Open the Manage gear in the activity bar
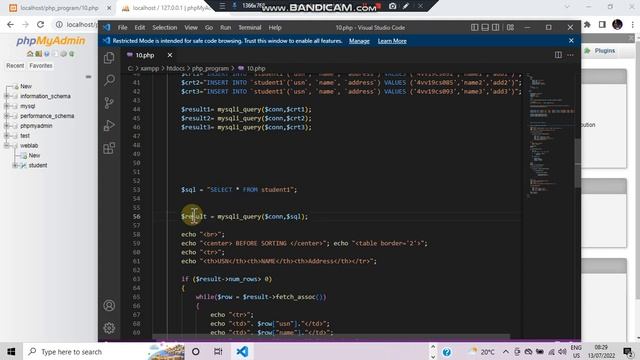 [109, 328]
